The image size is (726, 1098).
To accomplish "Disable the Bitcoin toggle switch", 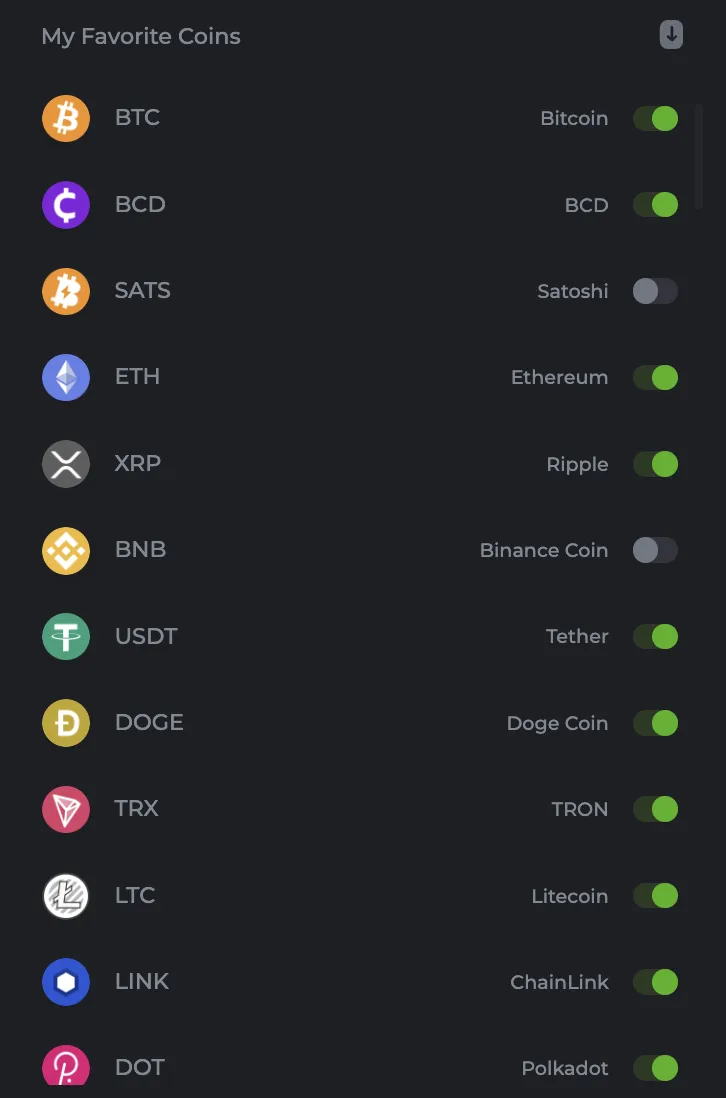I will [x=655, y=118].
